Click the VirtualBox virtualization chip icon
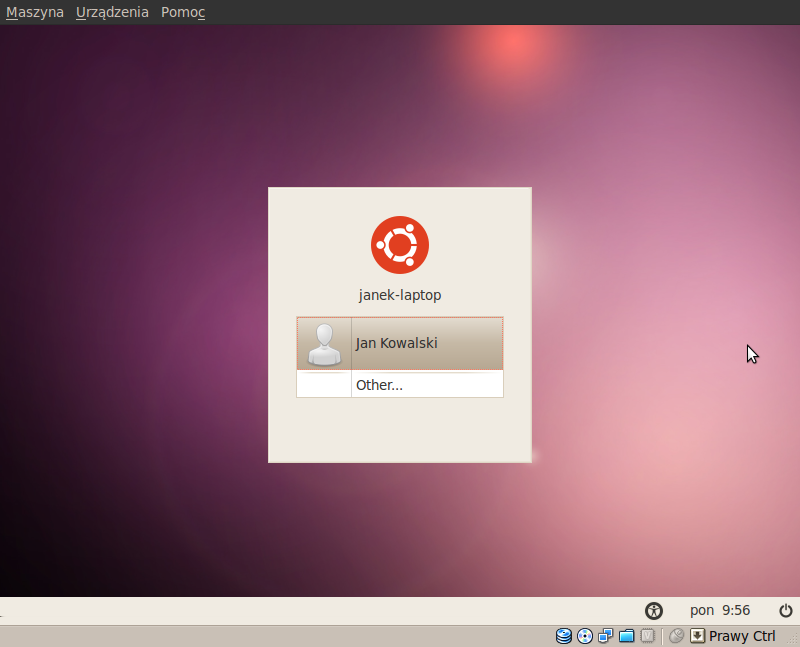The image size is (800, 647). point(647,636)
